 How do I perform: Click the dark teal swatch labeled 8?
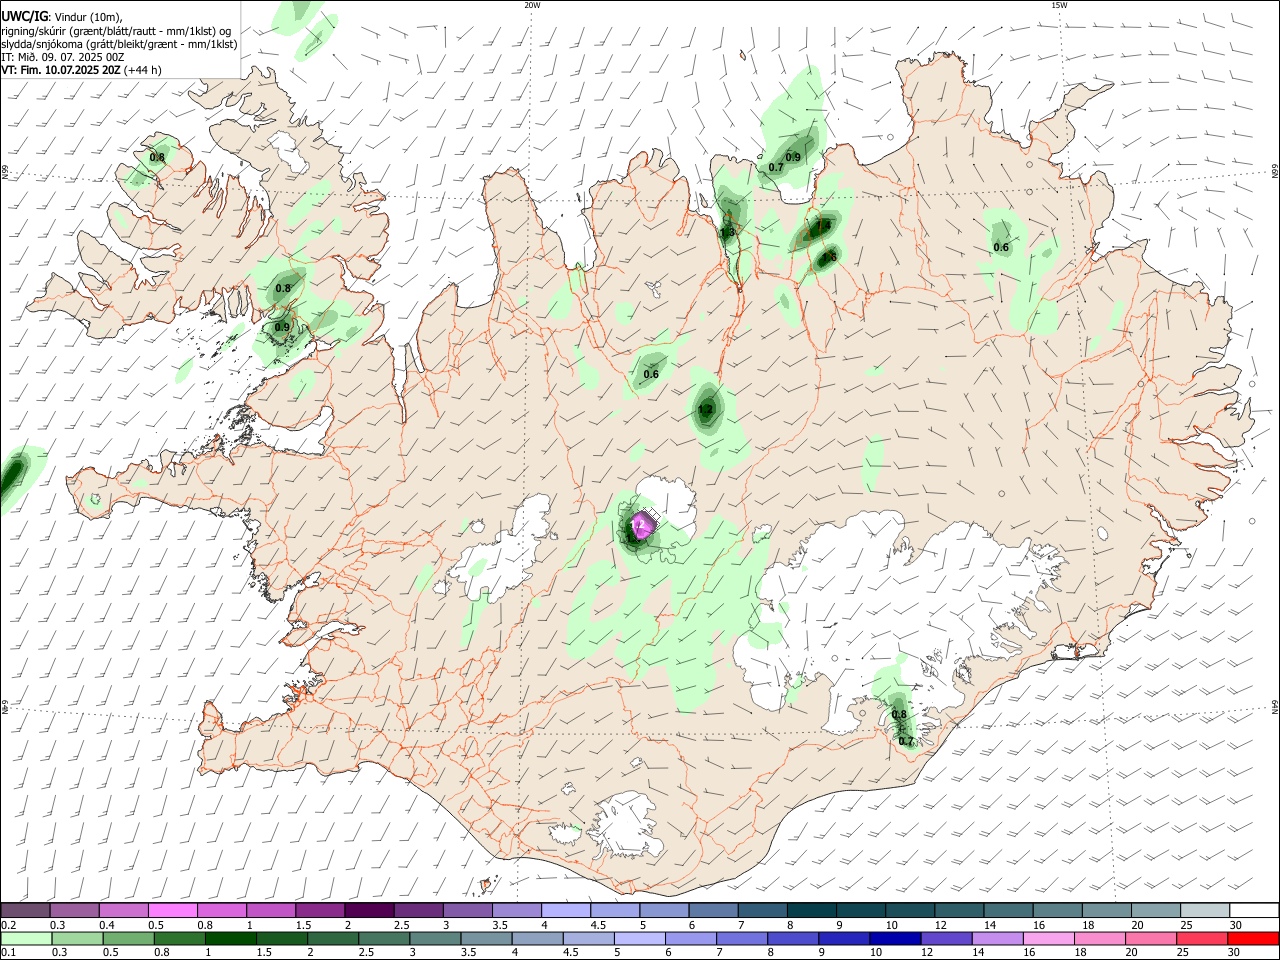pos(811,910)
